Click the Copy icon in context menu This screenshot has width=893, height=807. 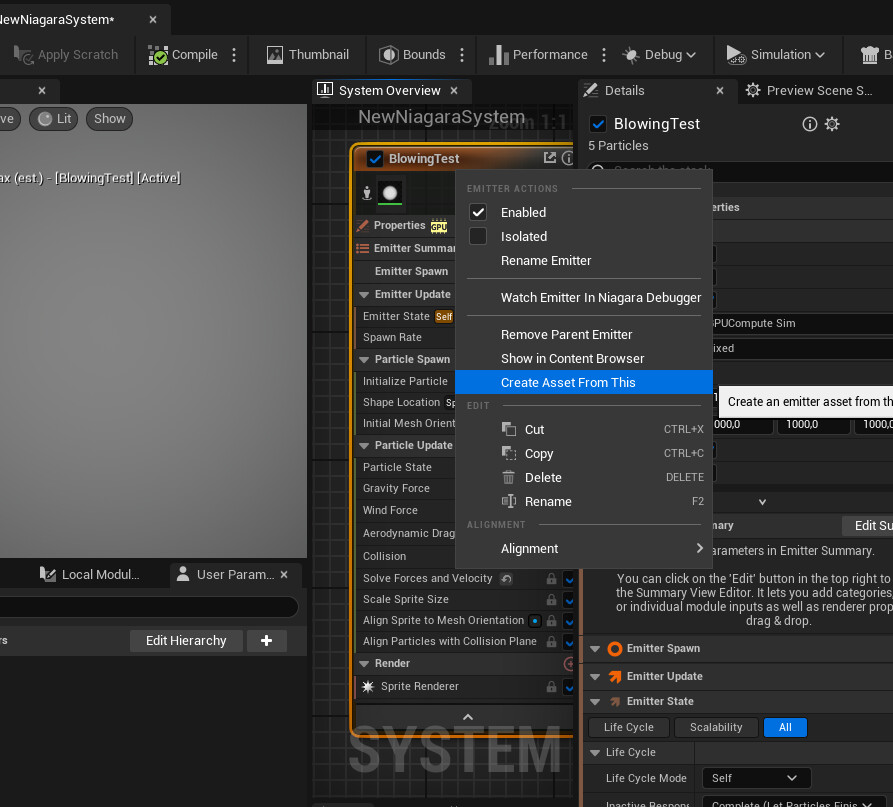click(509, 453)
